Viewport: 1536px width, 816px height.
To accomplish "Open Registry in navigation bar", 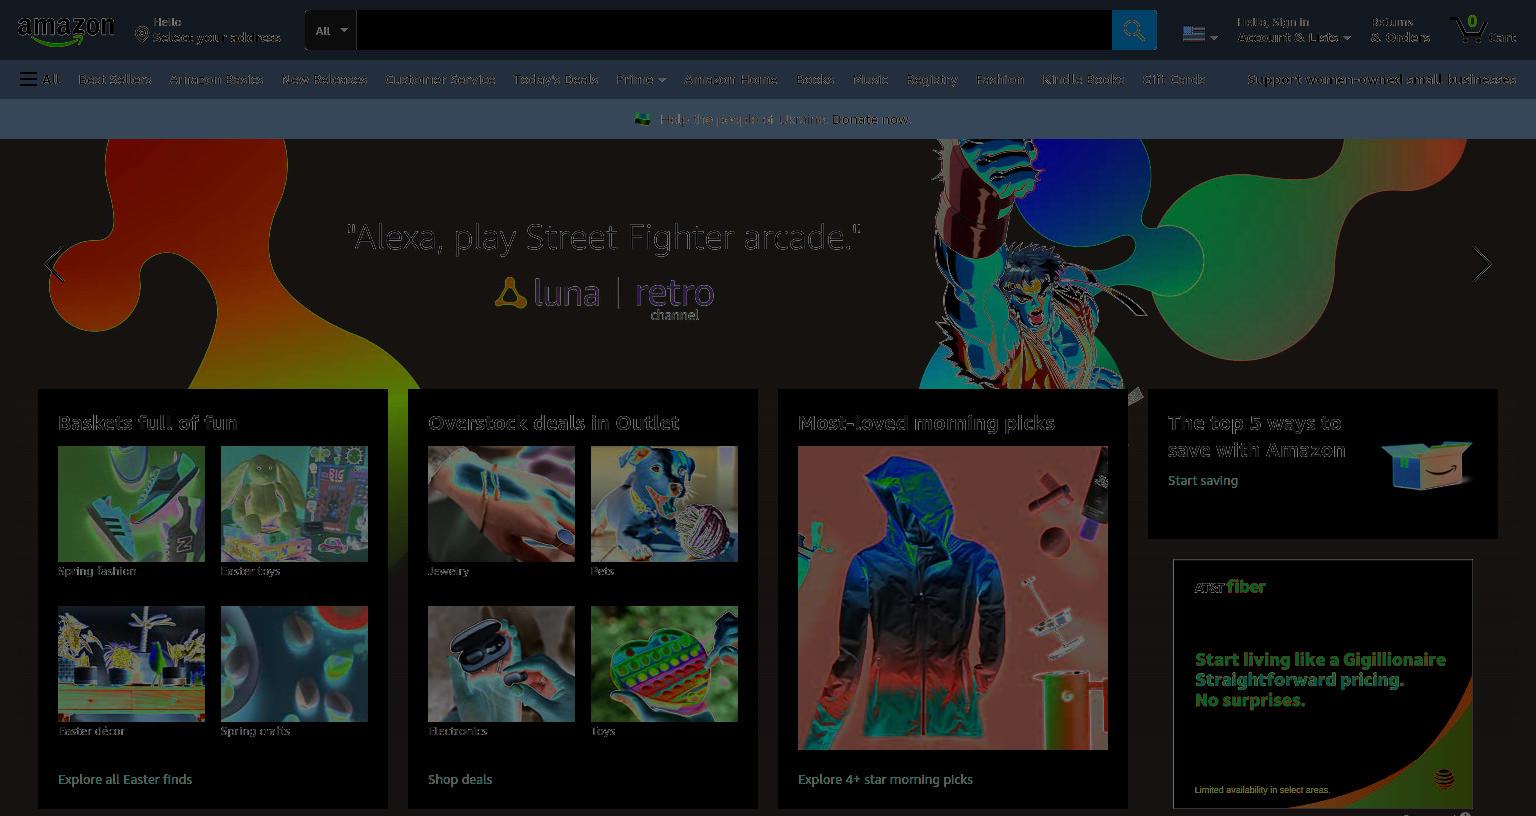I will (932, 79).
